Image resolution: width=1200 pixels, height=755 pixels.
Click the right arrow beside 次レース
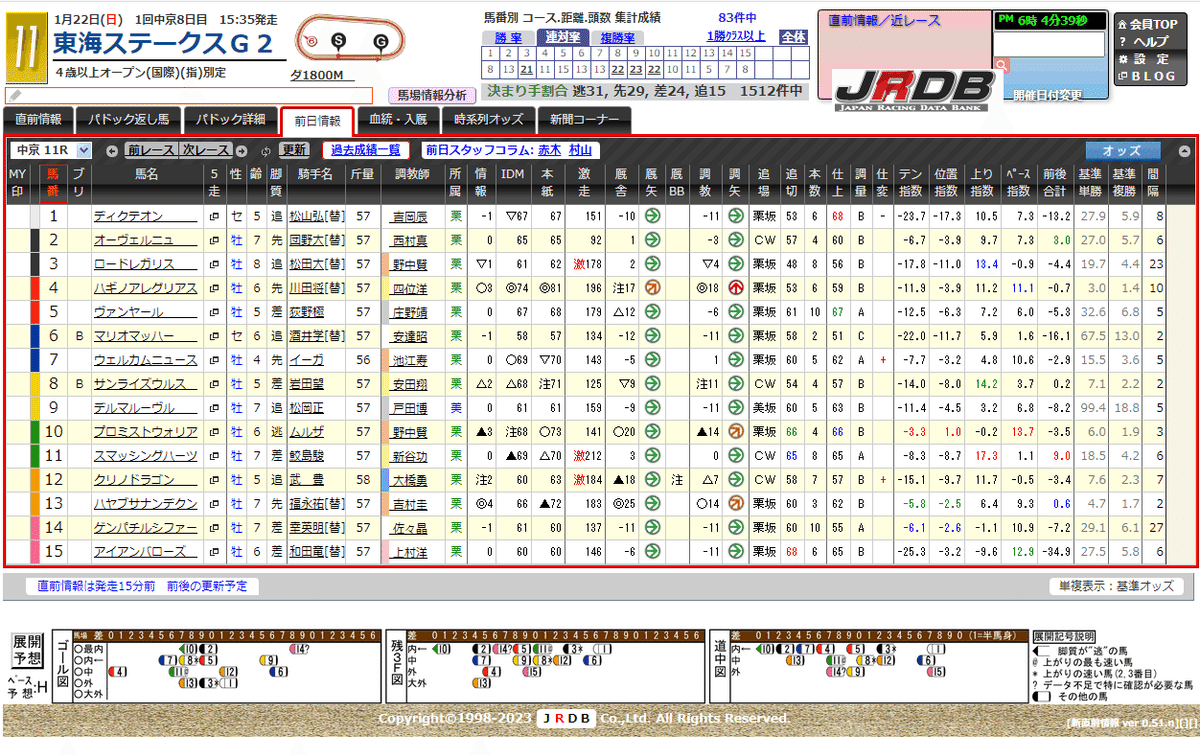click(241, 150)
